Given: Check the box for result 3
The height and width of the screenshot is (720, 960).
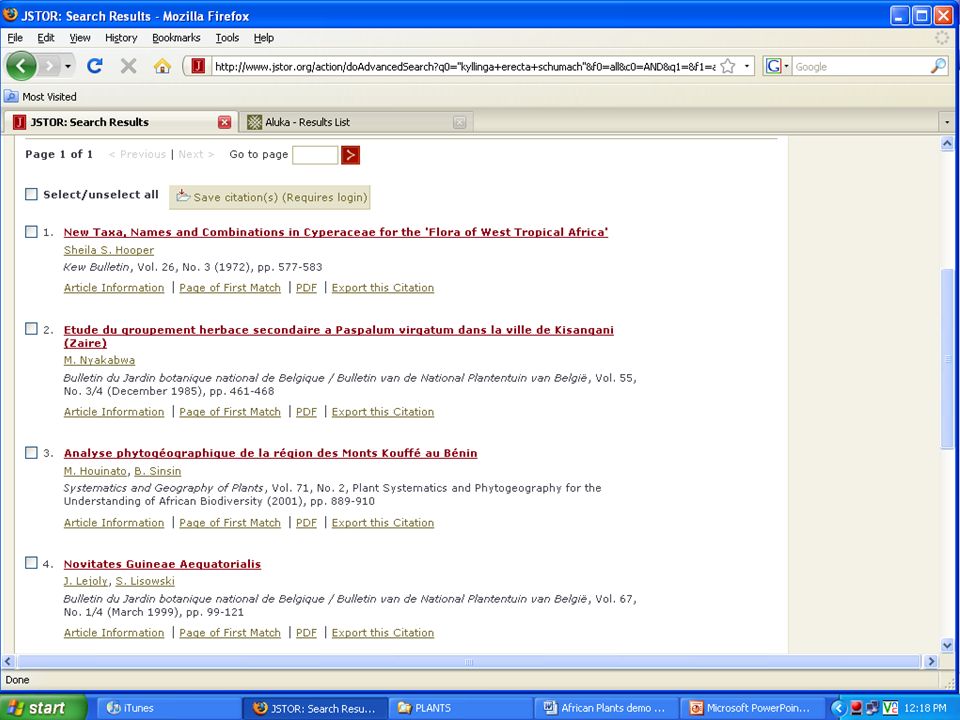Looking at the screenshot, I should click(x=31, y=452).
